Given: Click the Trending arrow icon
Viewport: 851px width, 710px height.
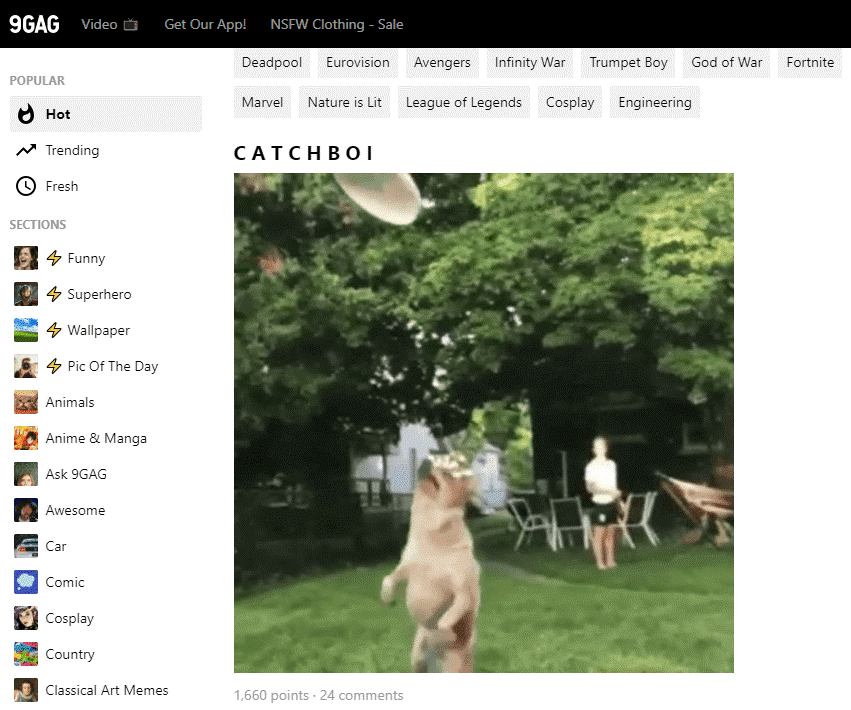Looking at the screenshot, I should click(x=26, y=150).
